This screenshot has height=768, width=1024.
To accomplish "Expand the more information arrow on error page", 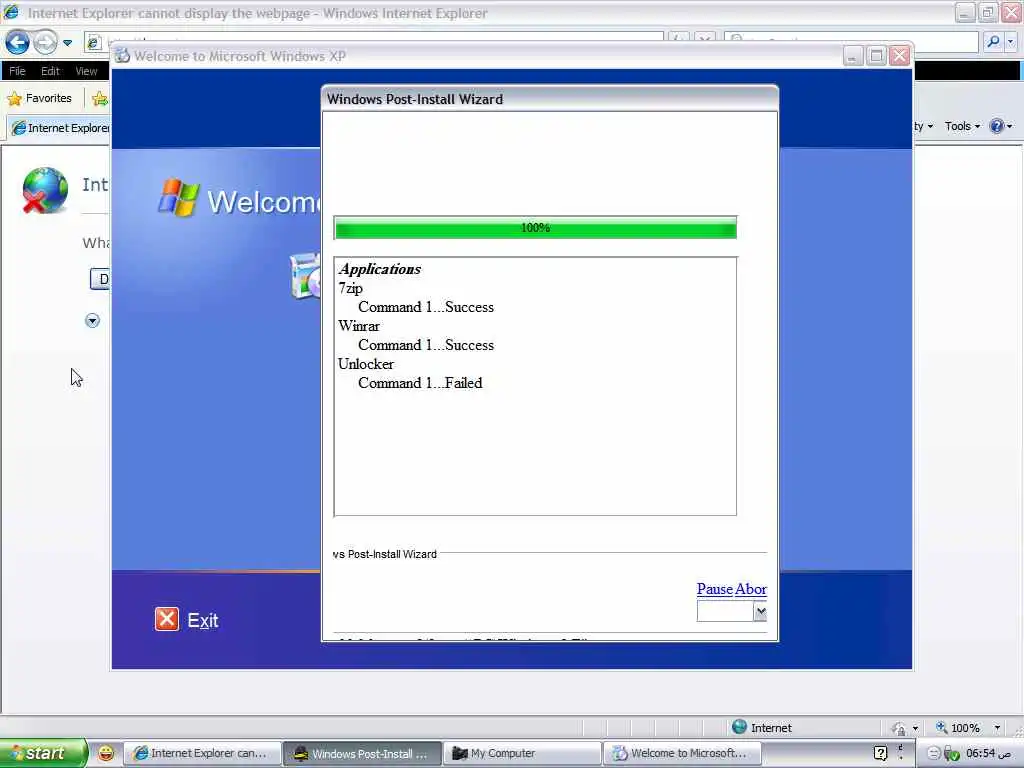I will click(92, 321).
